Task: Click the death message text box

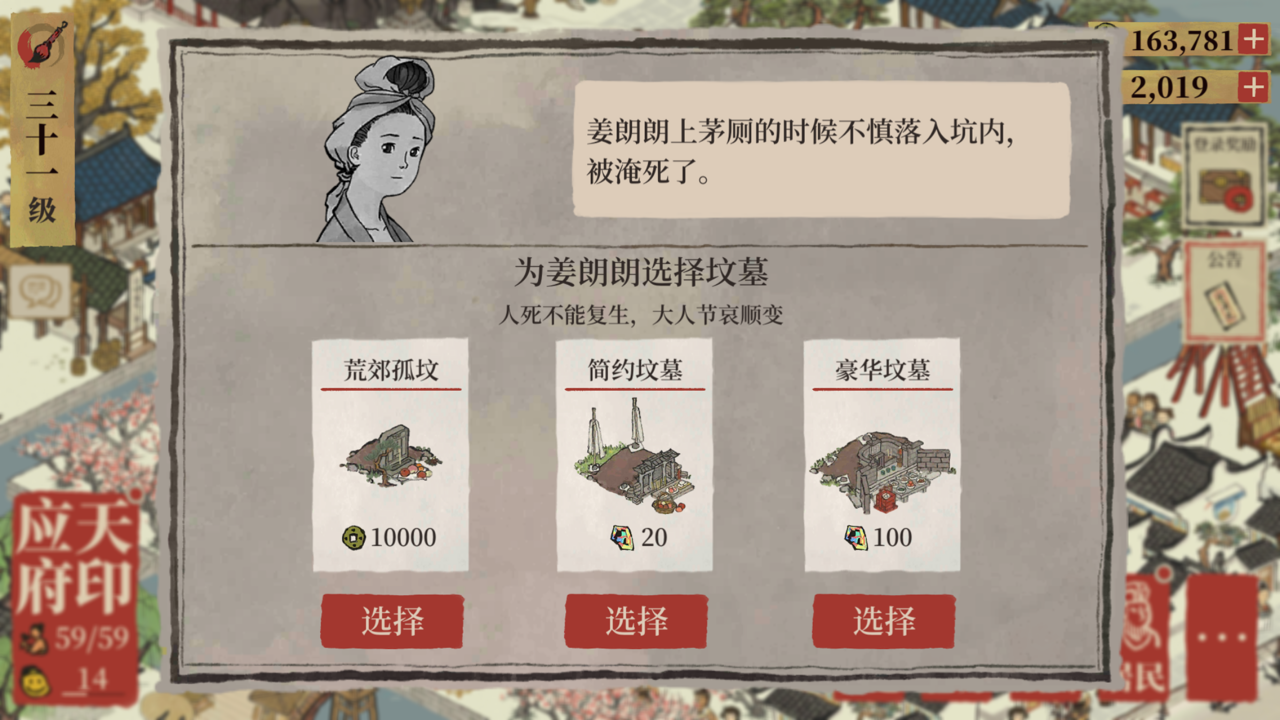Action: tap(822, 150)
